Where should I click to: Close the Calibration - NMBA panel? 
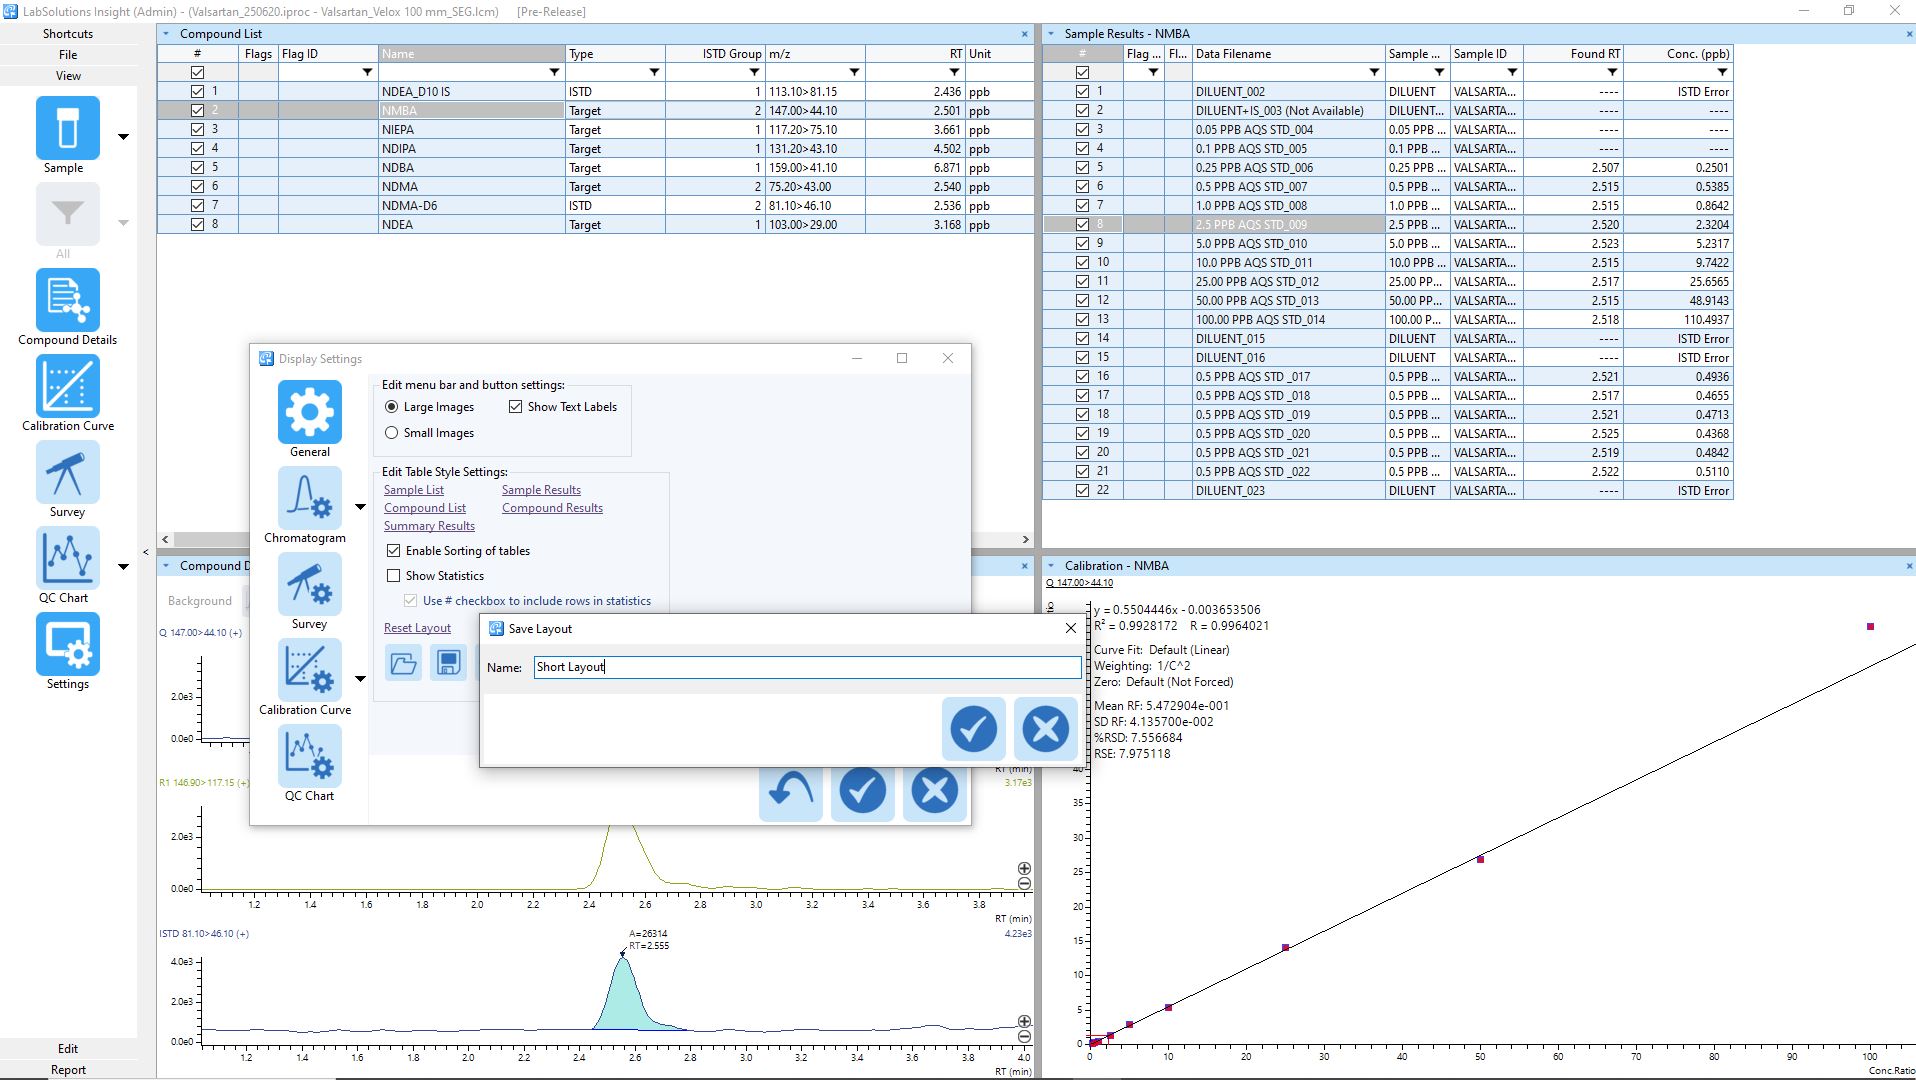1909,566
